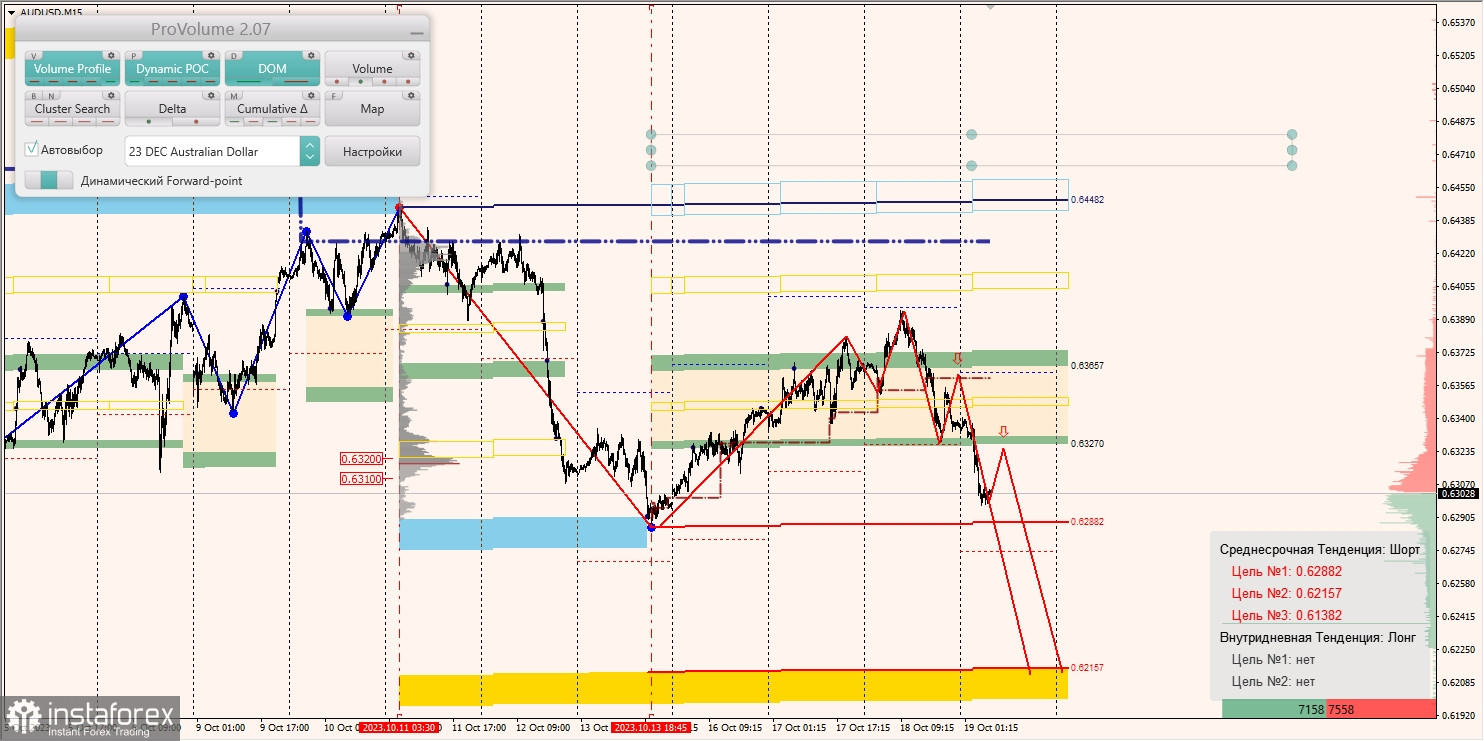
Task: Click the 0.63270 level price label
Action: (x=1087, y=443)
